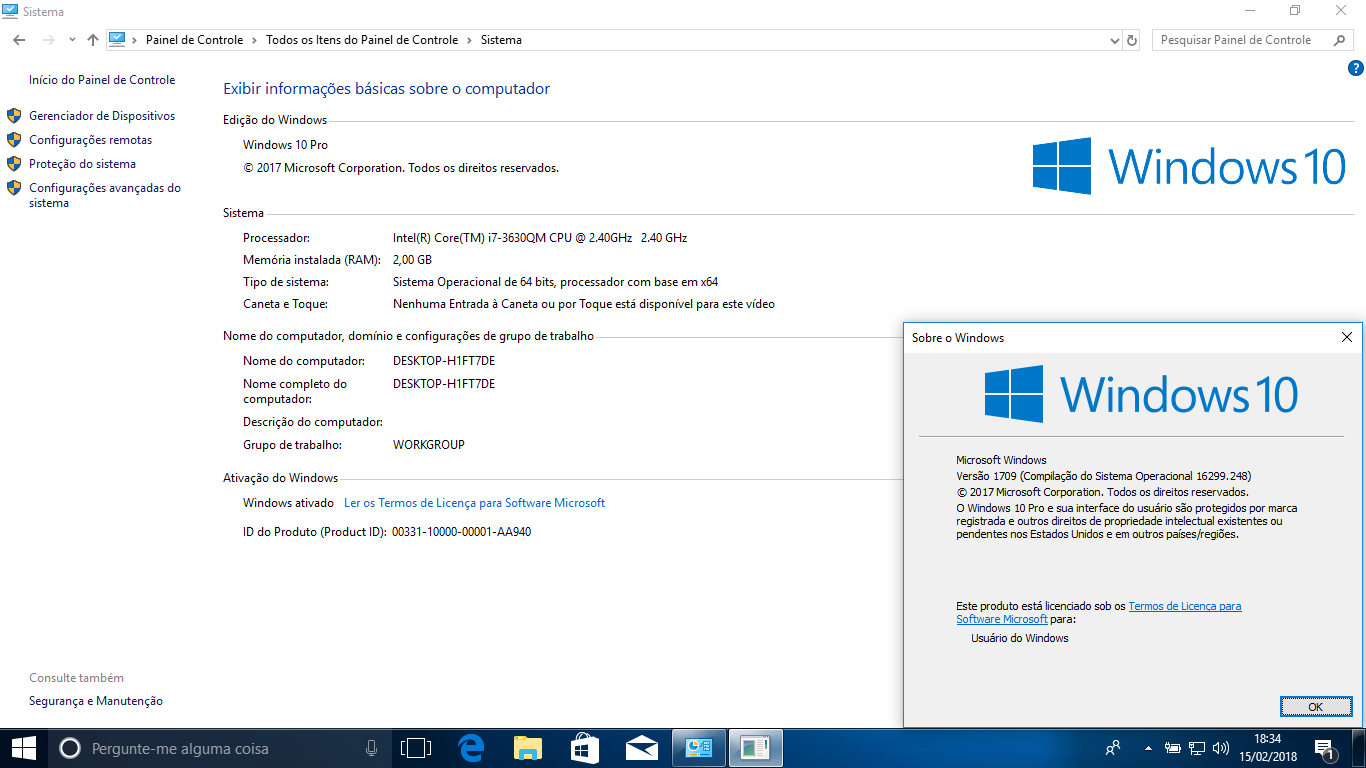Select the Todos os Itens do Painel de Controle breadcrumb
The image size is (1366, 768).
click(x=362, y=40)
